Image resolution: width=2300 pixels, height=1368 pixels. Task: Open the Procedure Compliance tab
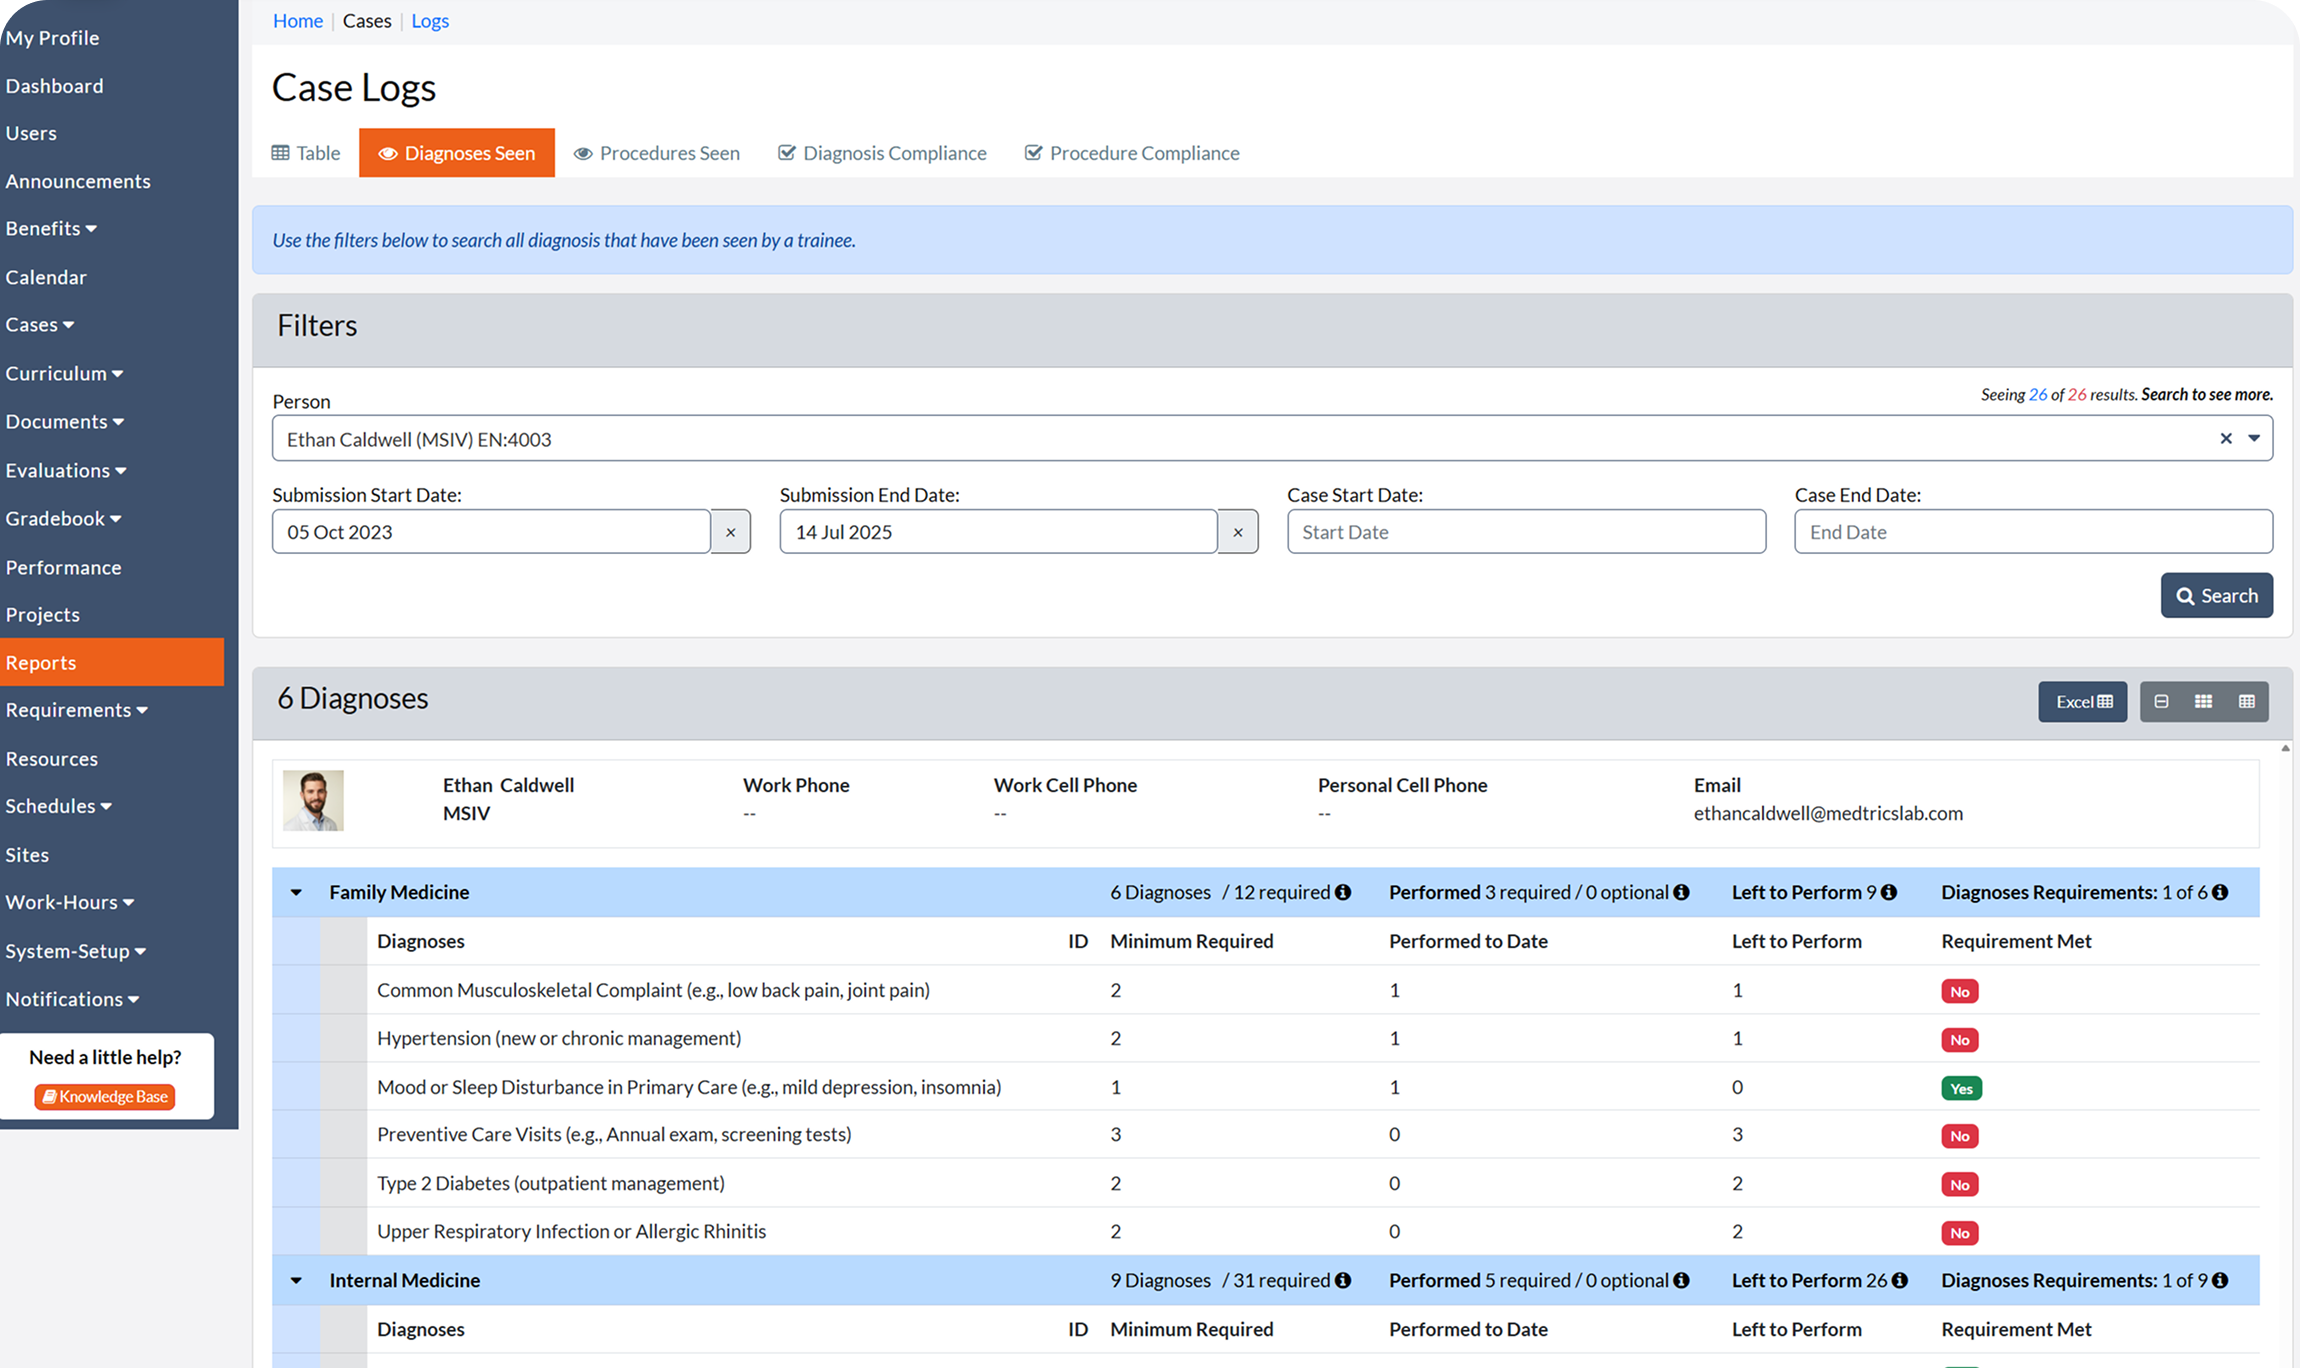click(x=1132, y=153)
